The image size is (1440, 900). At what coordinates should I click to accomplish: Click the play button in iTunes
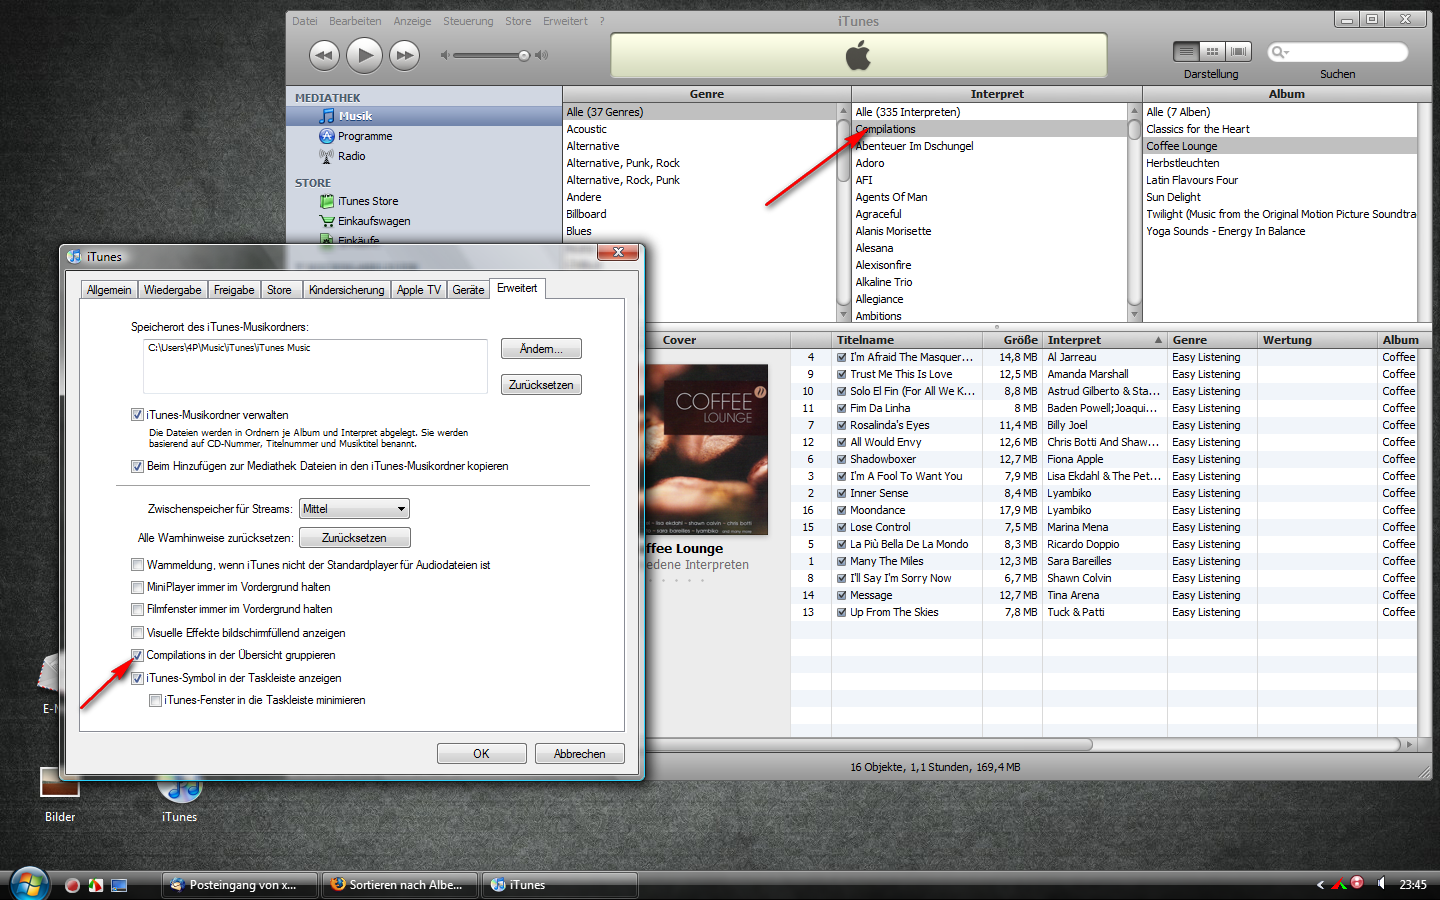(x=364, y=55)
